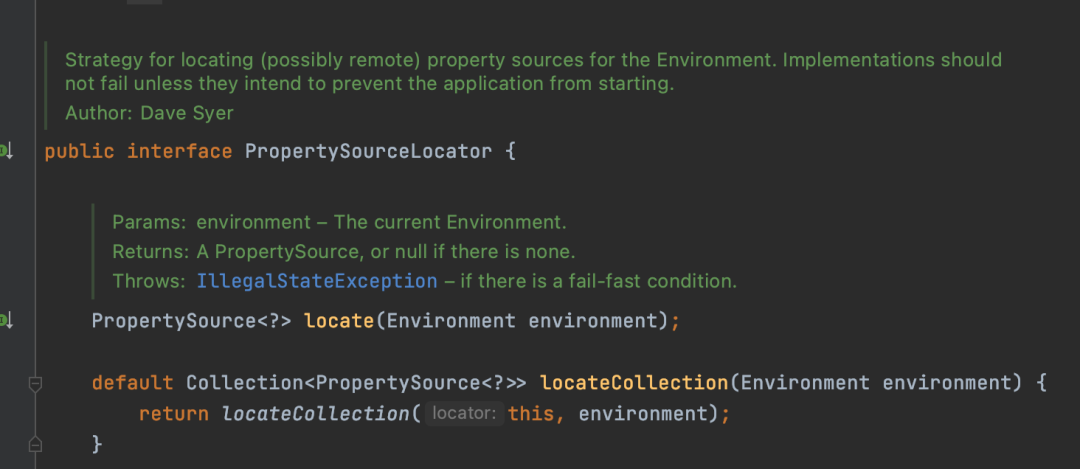The image size is (1080, 469).
Task: Click the Collection return type
Action: (x=234, y=383)
